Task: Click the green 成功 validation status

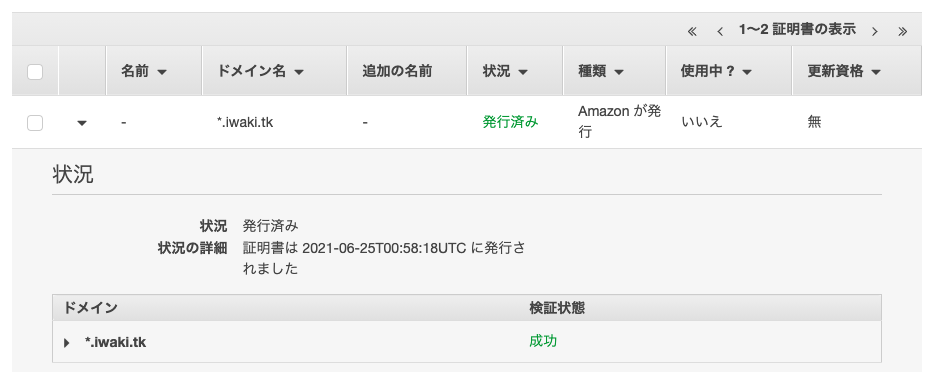Action: coord(543,341)
